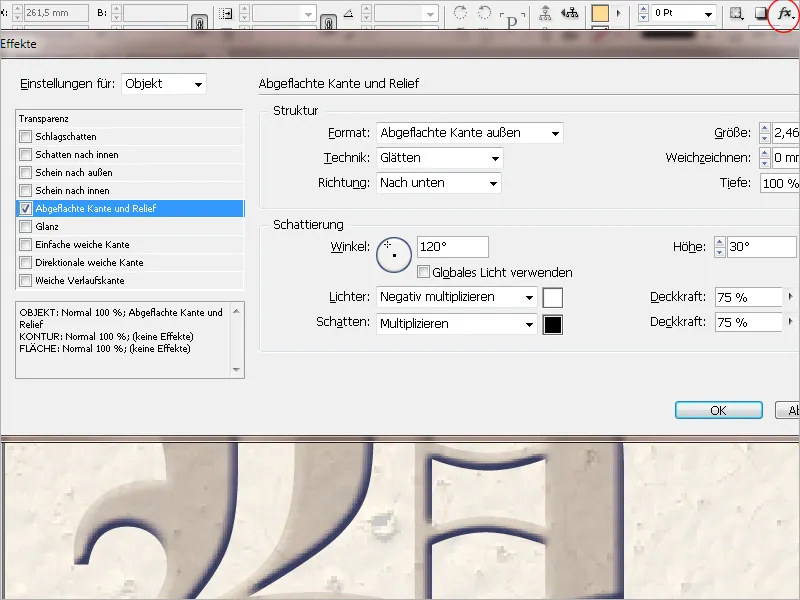Screen dimensions: 800x600
Task: Open the fx effects icon in toolbar
Action: [784, 14]
